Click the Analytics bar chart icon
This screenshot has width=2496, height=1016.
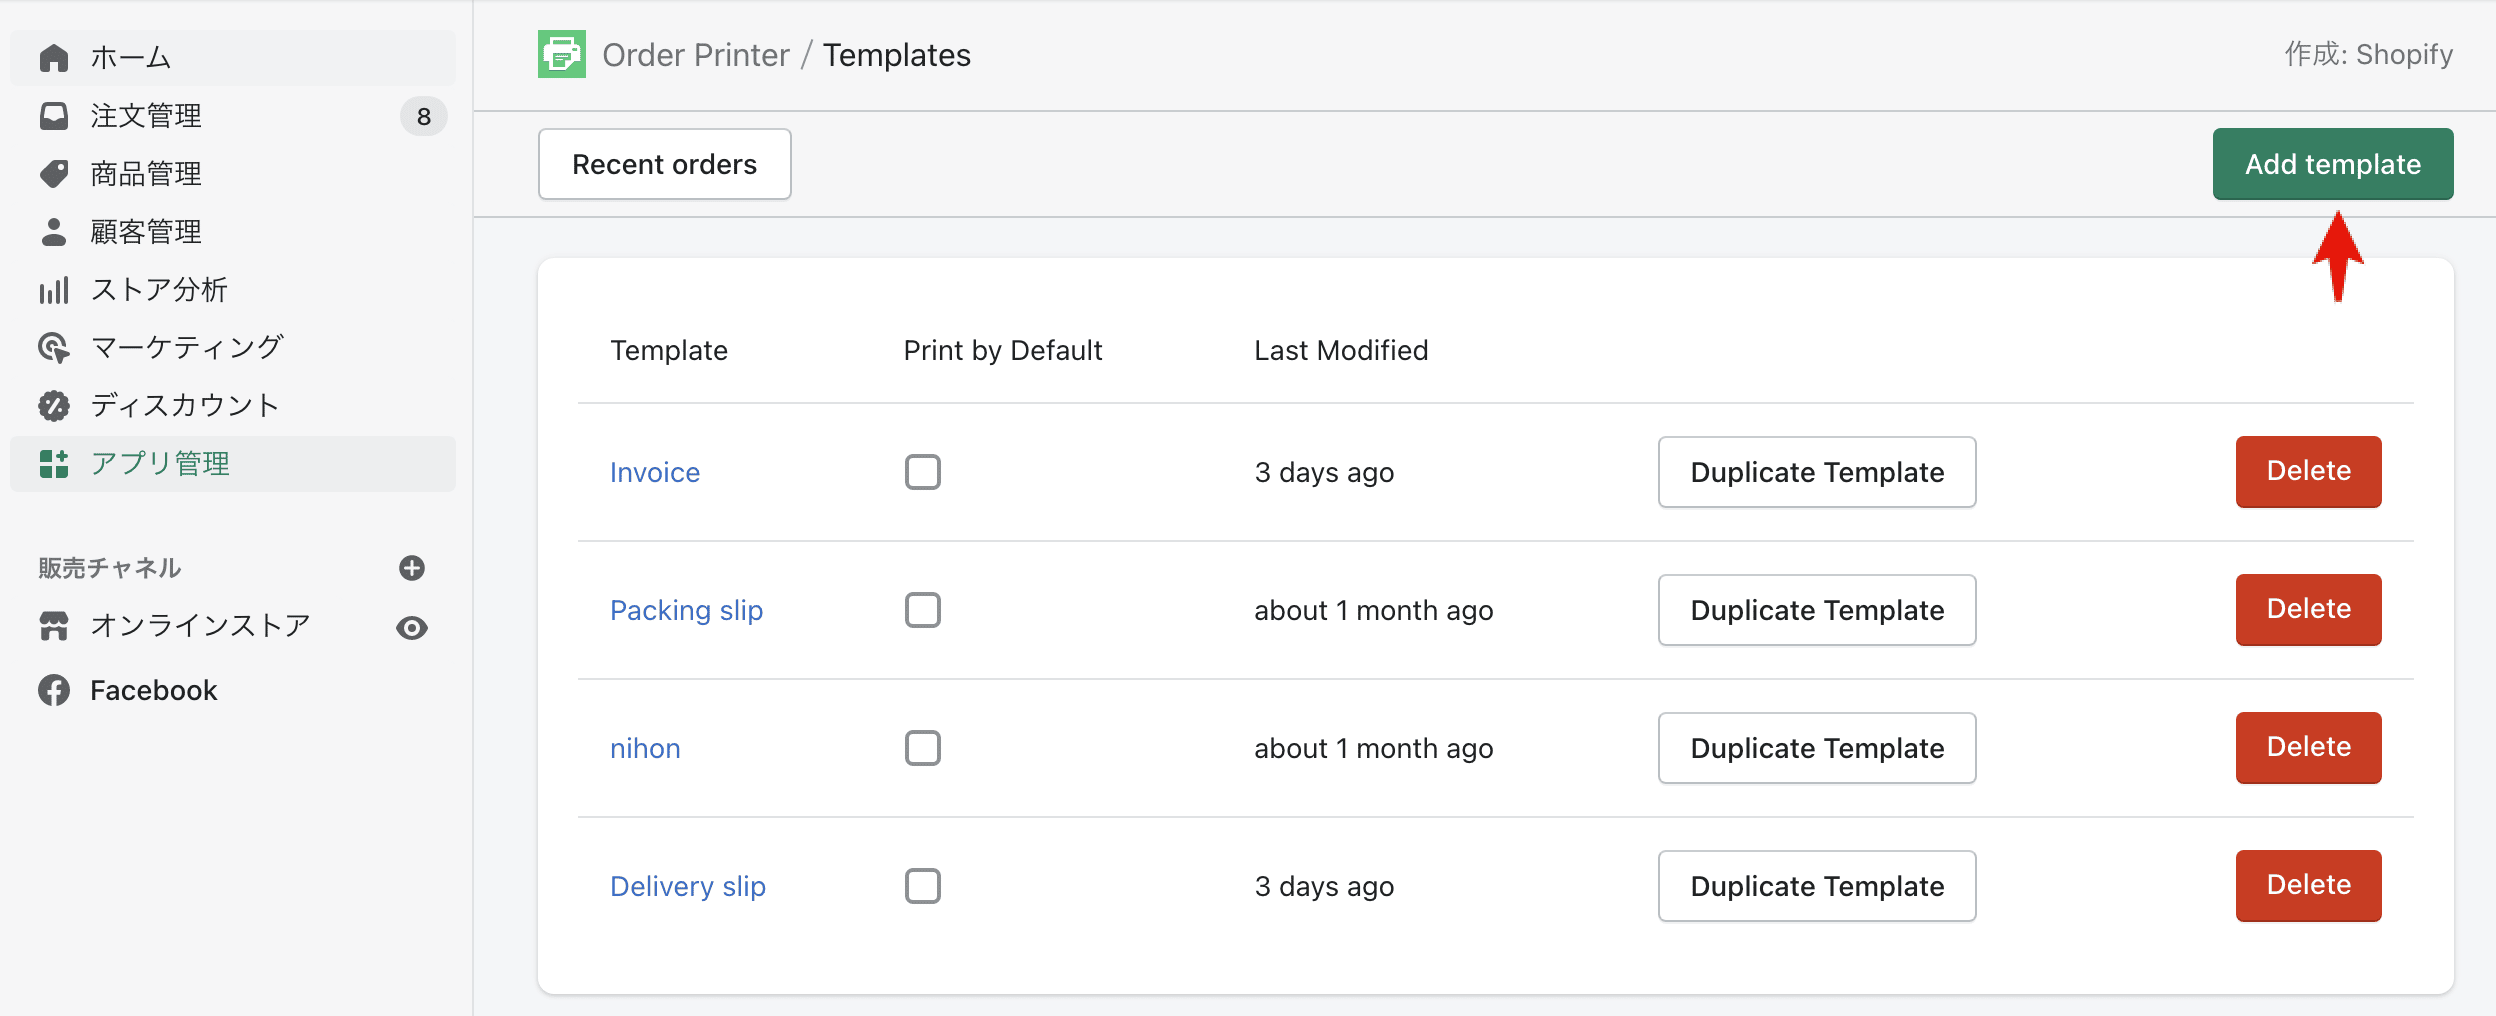pyautogui.click(x=54, y=290)
